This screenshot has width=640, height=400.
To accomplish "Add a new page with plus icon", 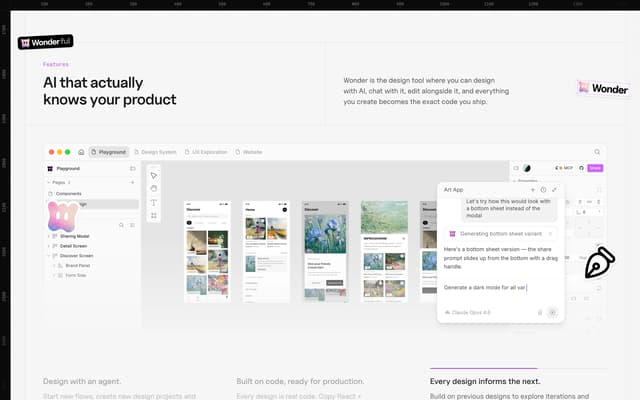I will pos(132,182).
